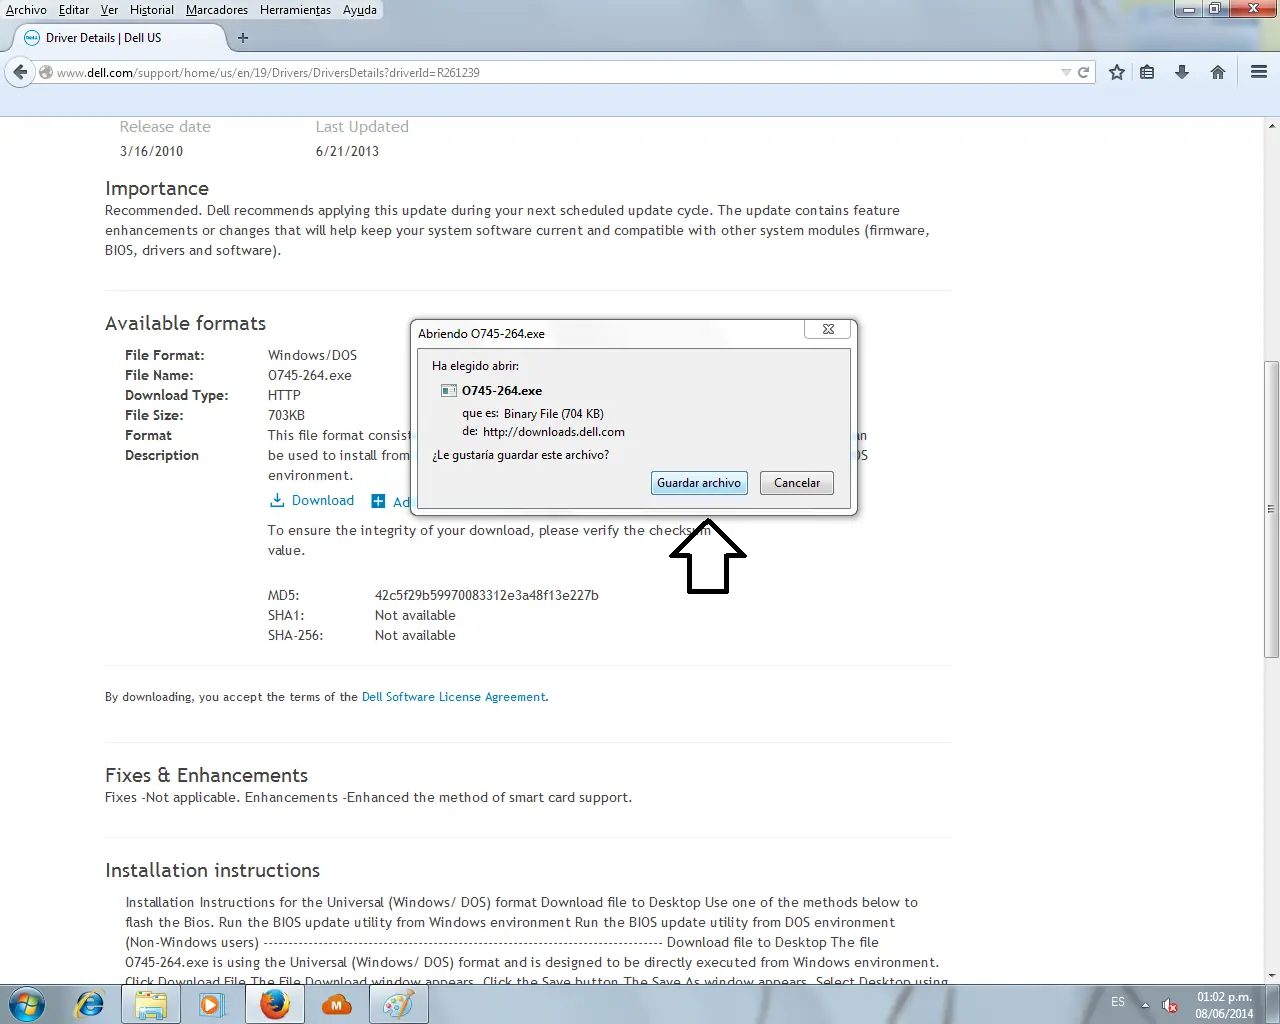Open the Ver menu

[109, 10]
